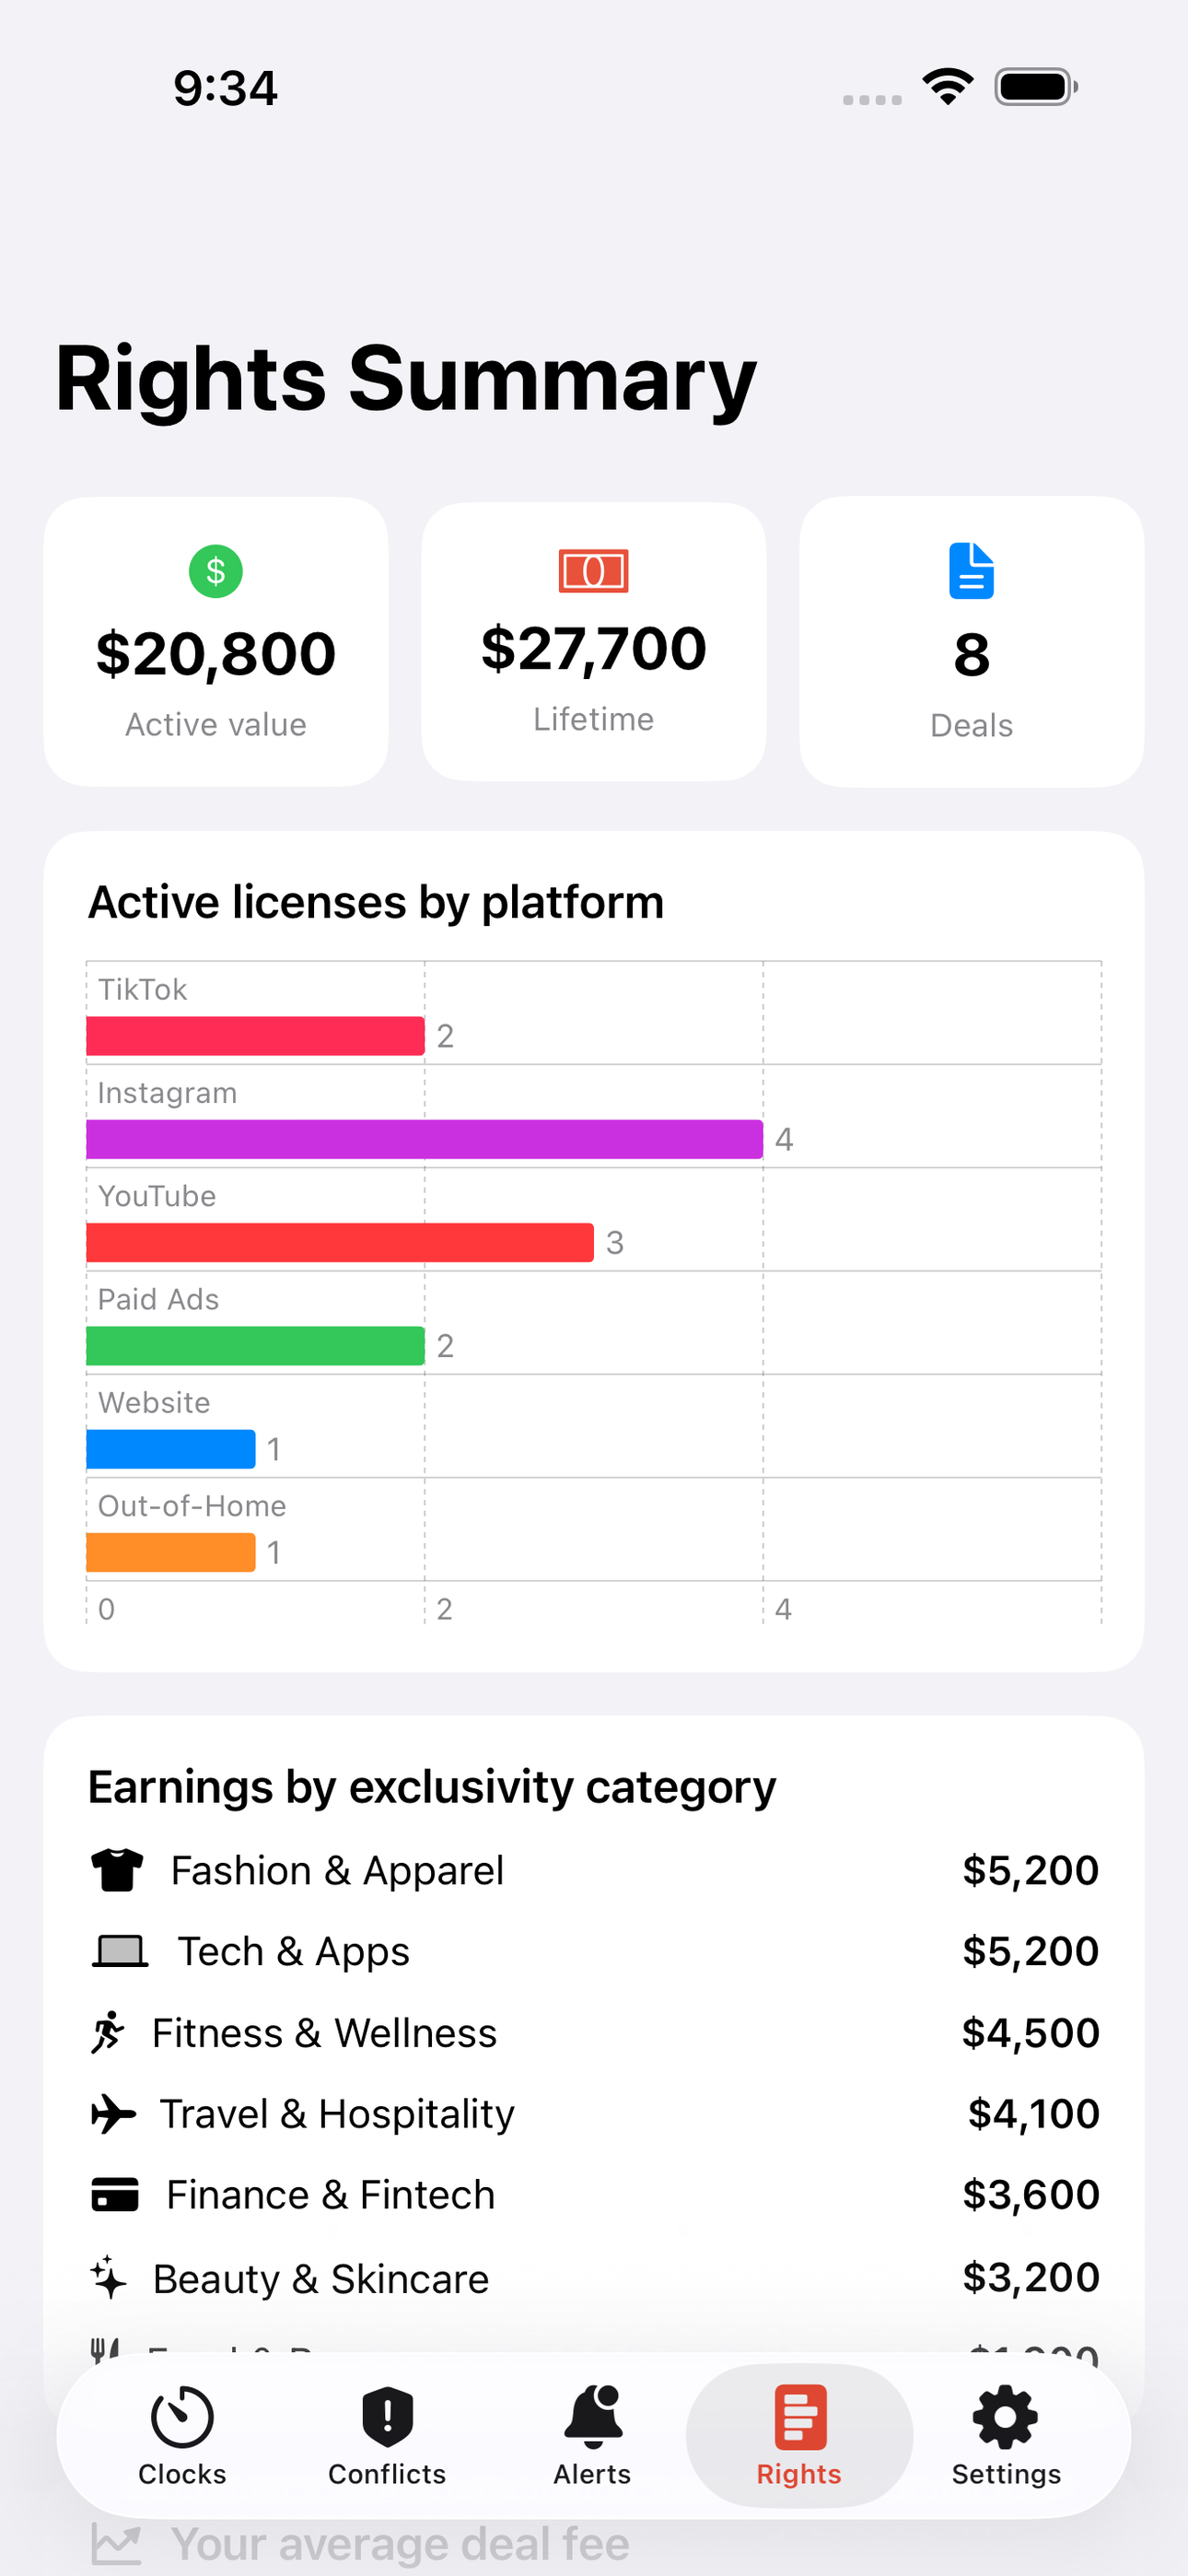The height and width of the screenshot is (2576, 1188).
Task: Open the Clocks tab
Action: [182, 2437]
